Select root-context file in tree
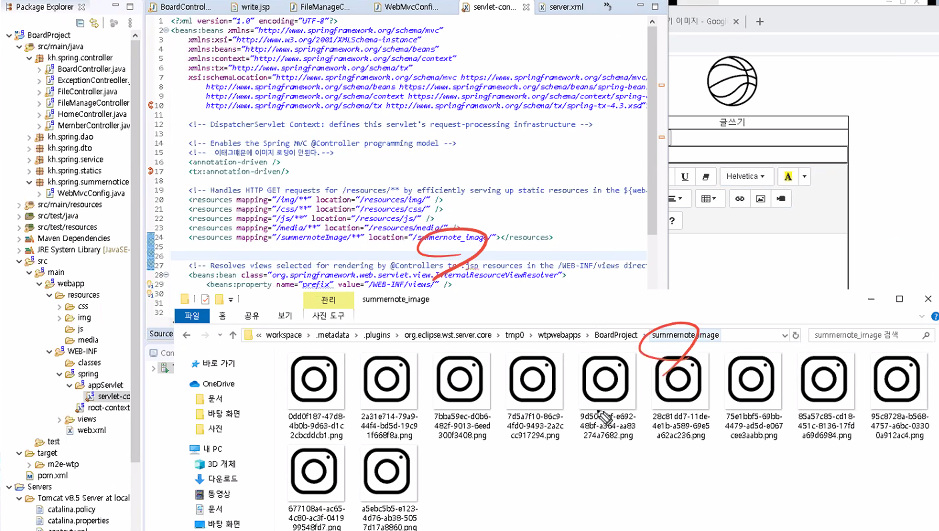This screenshot has height=531, width=939. [108, 408]
